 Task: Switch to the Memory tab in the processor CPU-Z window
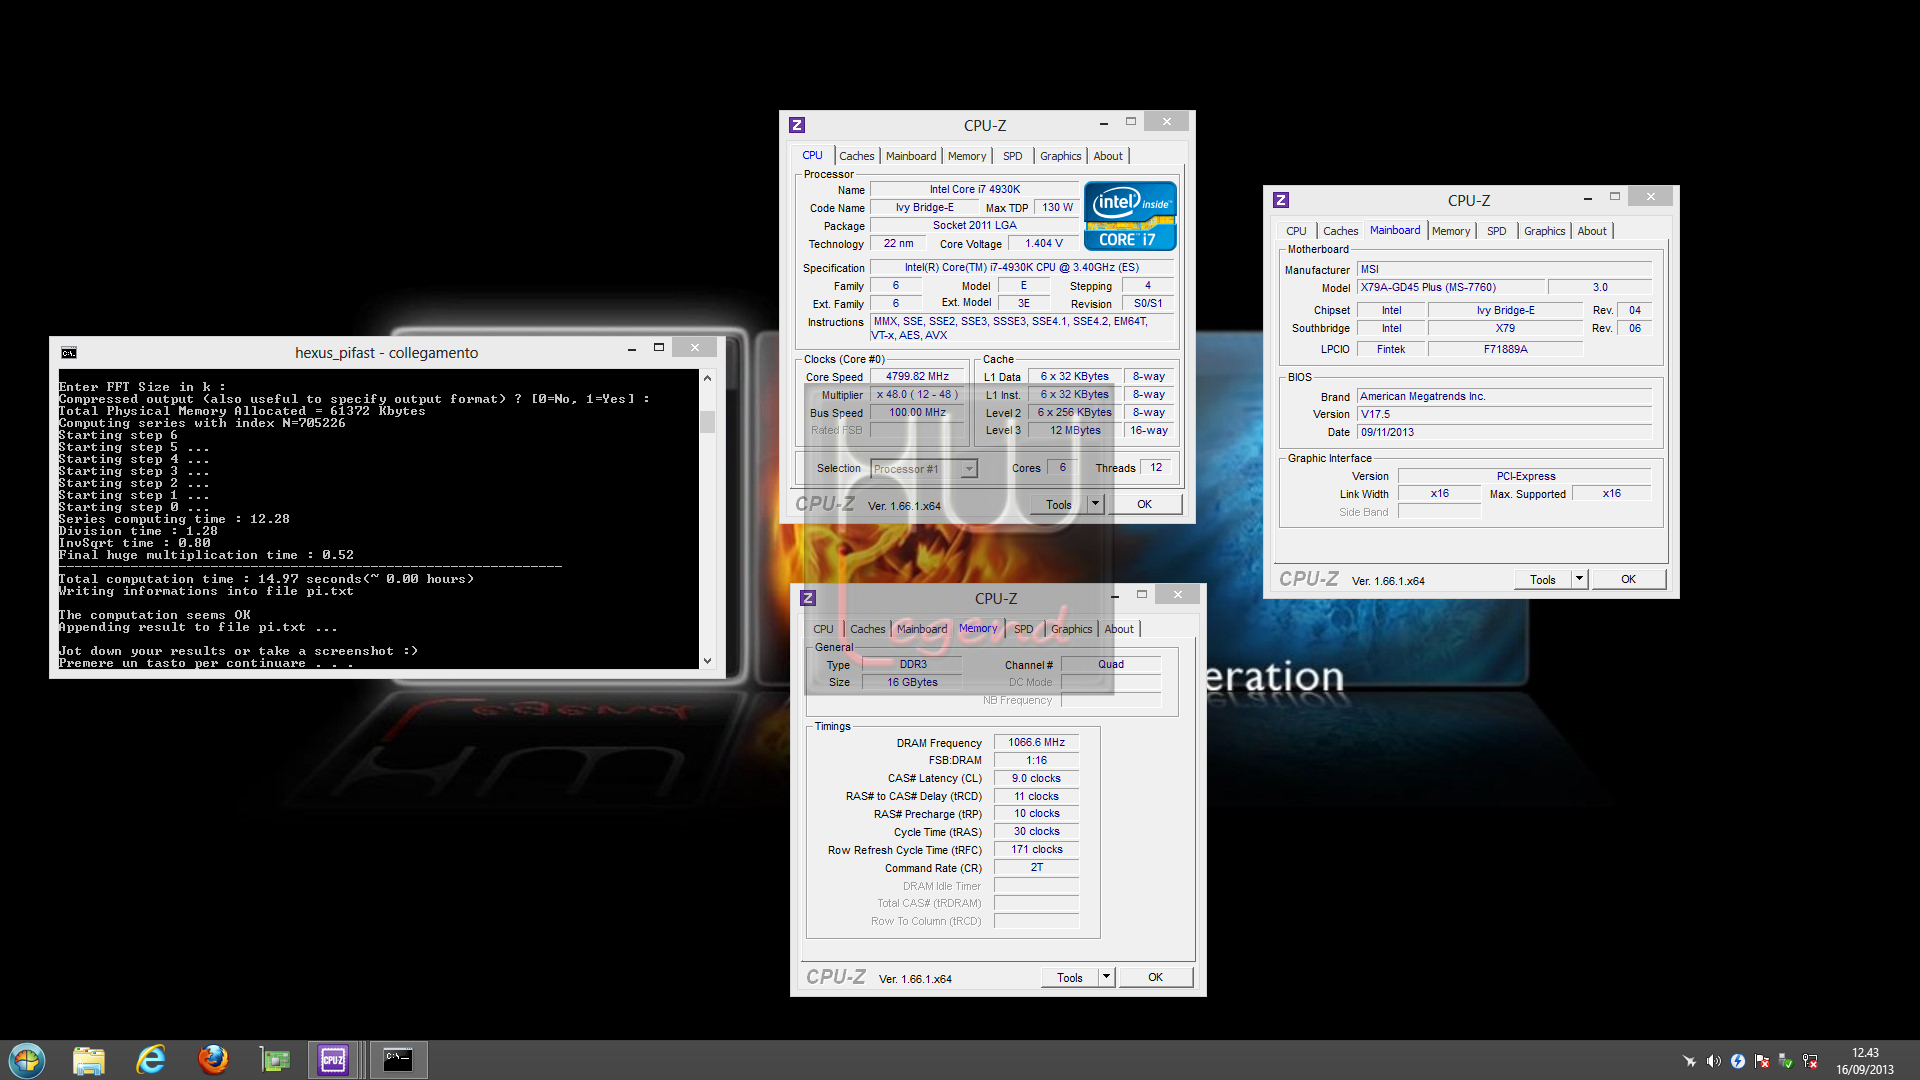point(967,156)
